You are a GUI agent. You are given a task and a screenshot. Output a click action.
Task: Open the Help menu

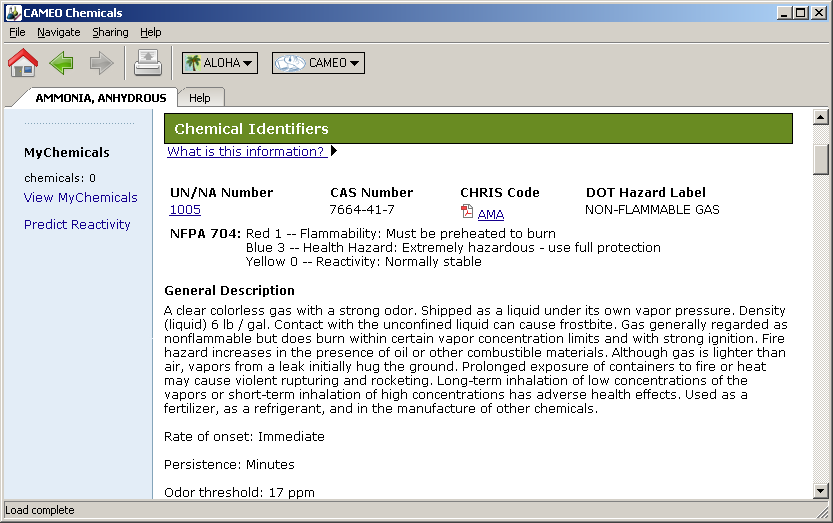pos(151,32)
